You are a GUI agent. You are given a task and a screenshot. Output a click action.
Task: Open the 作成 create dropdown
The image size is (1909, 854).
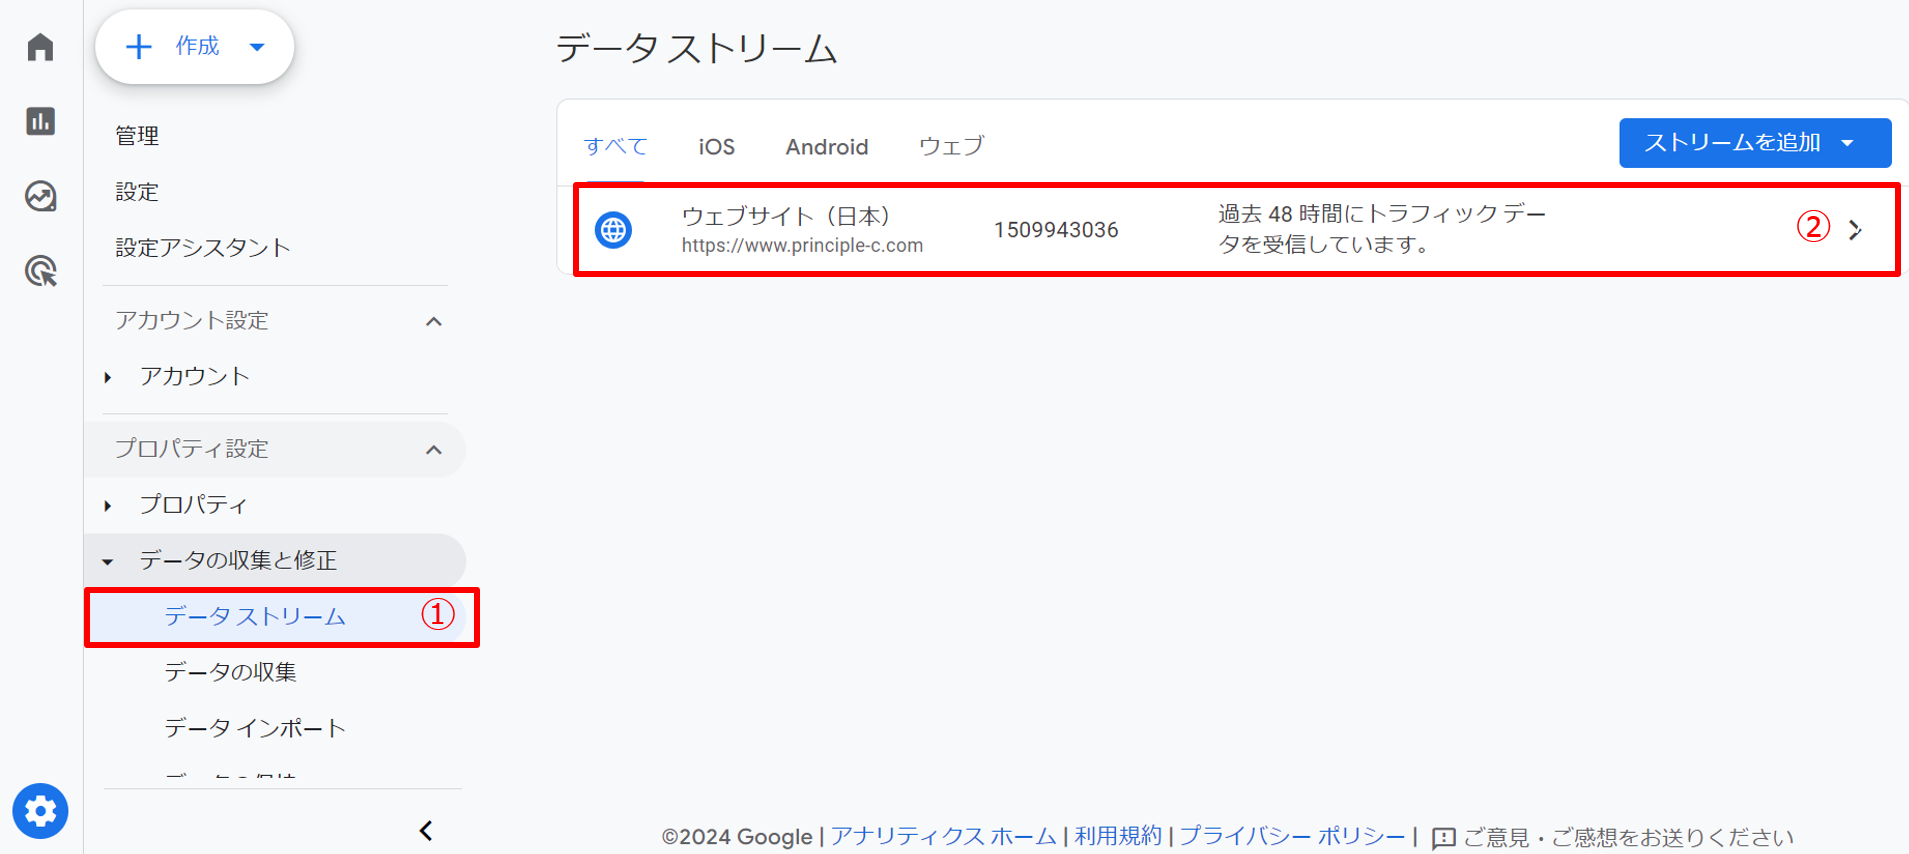pos(195,47)
